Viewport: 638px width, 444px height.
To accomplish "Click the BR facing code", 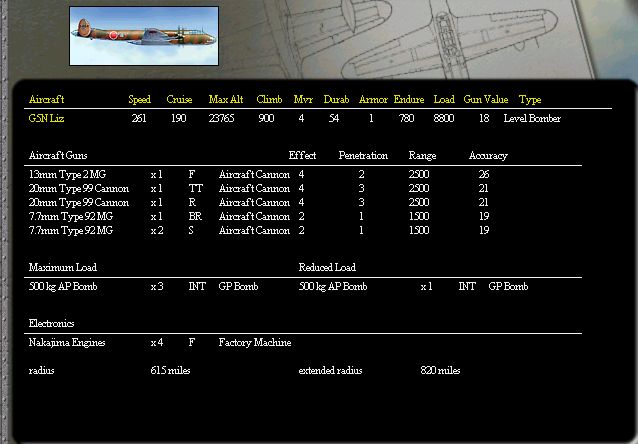I will point(195,216).
